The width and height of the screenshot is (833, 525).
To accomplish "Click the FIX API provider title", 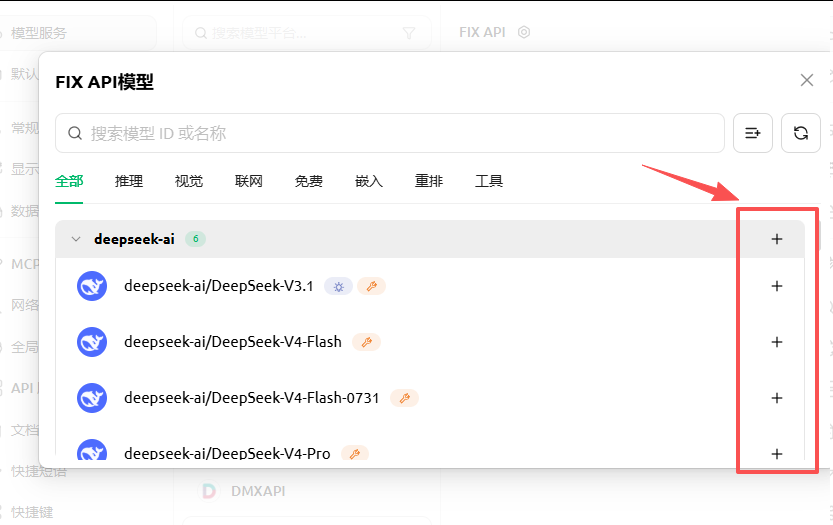I will click(x=482, y=32).
